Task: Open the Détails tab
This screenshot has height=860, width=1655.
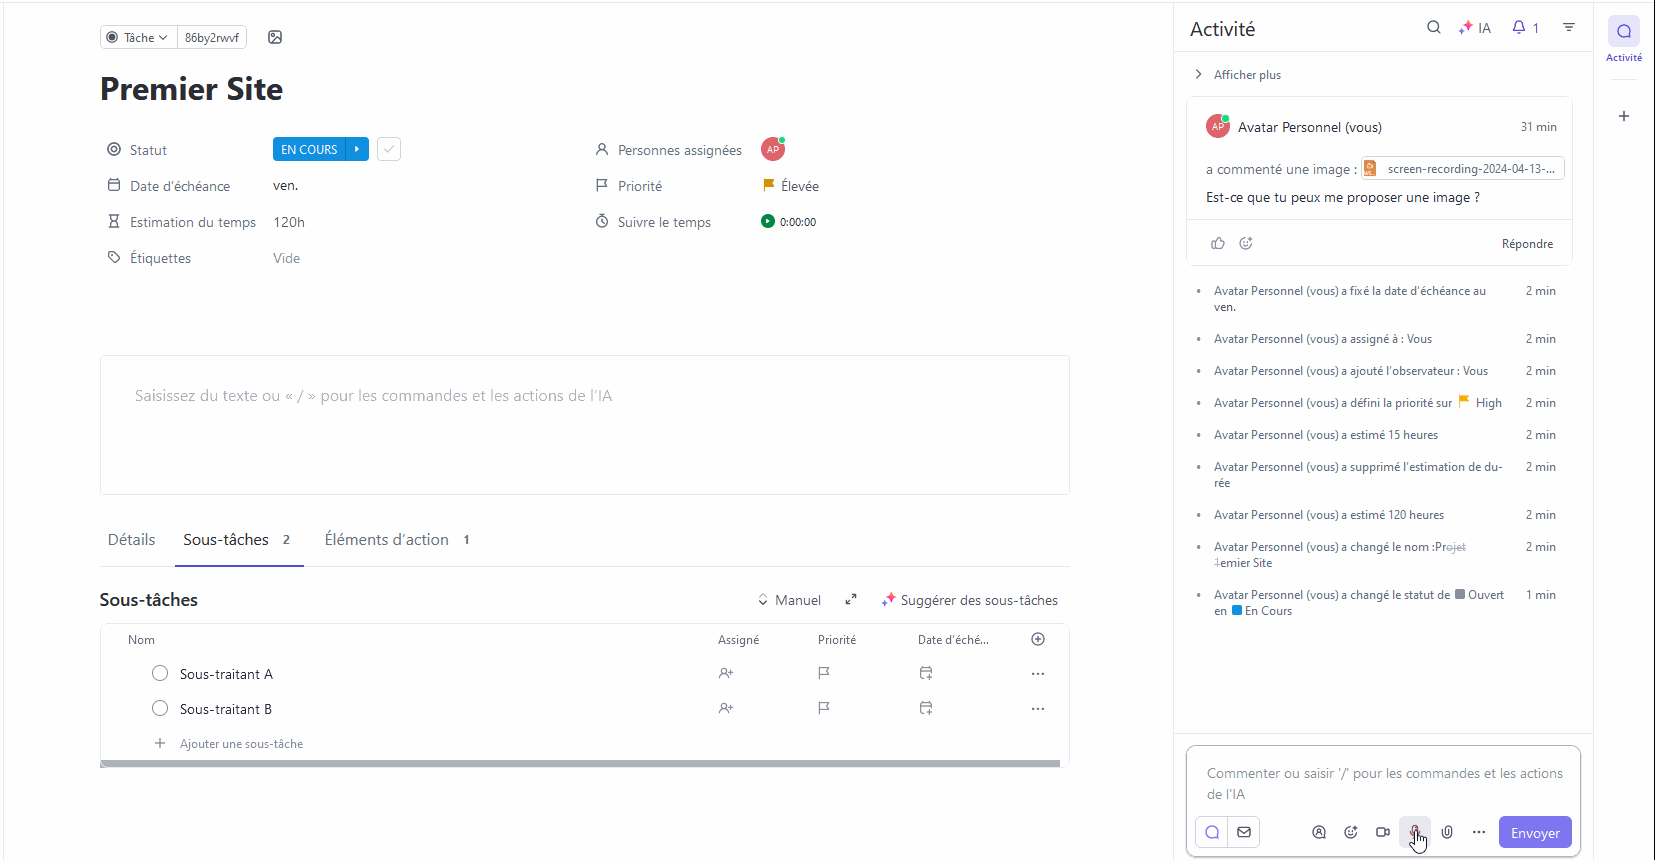Action: pos(131,540)
